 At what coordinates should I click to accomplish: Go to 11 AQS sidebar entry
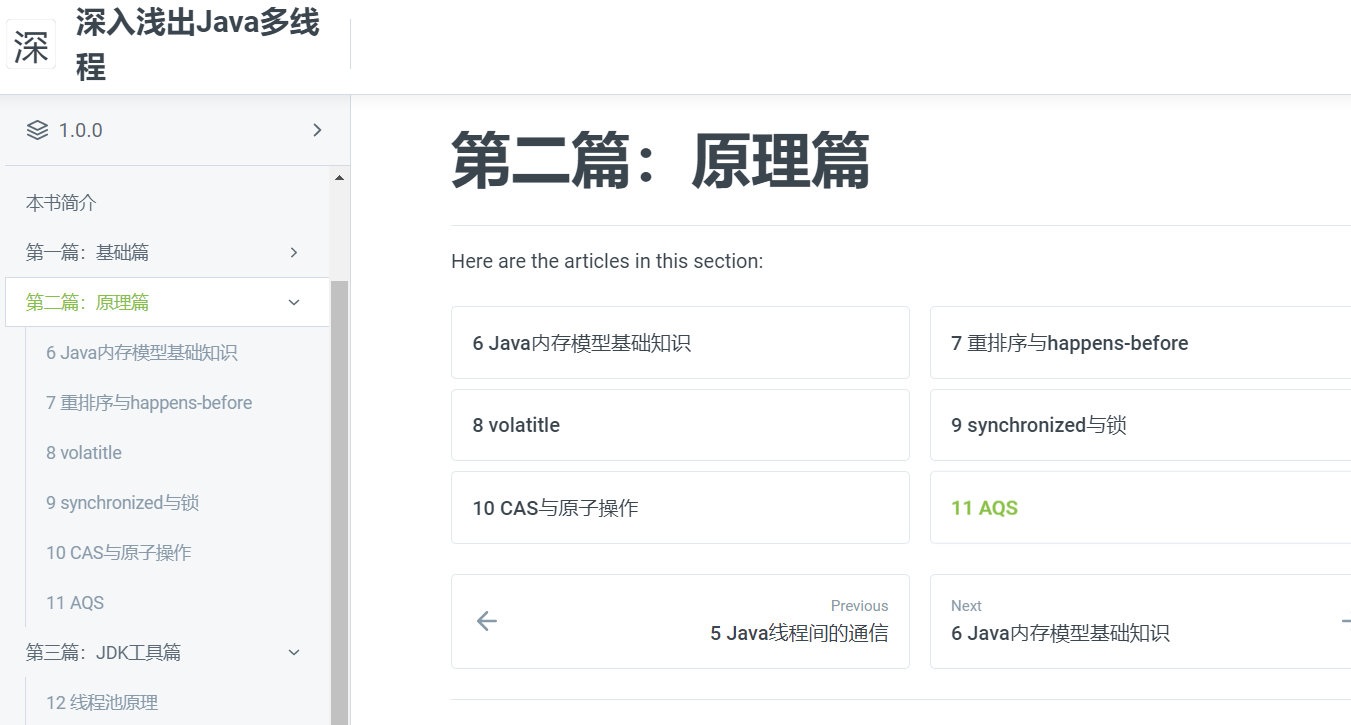coord(75,603)
